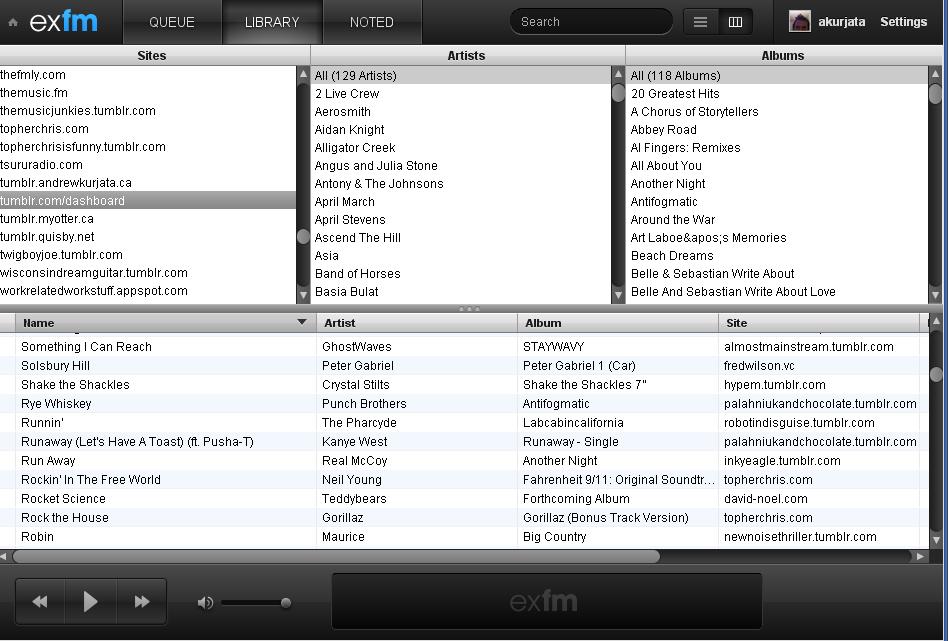Select site topherchris.com in Sites list
This screenshot has width=948, height=641.
point(148,129)
